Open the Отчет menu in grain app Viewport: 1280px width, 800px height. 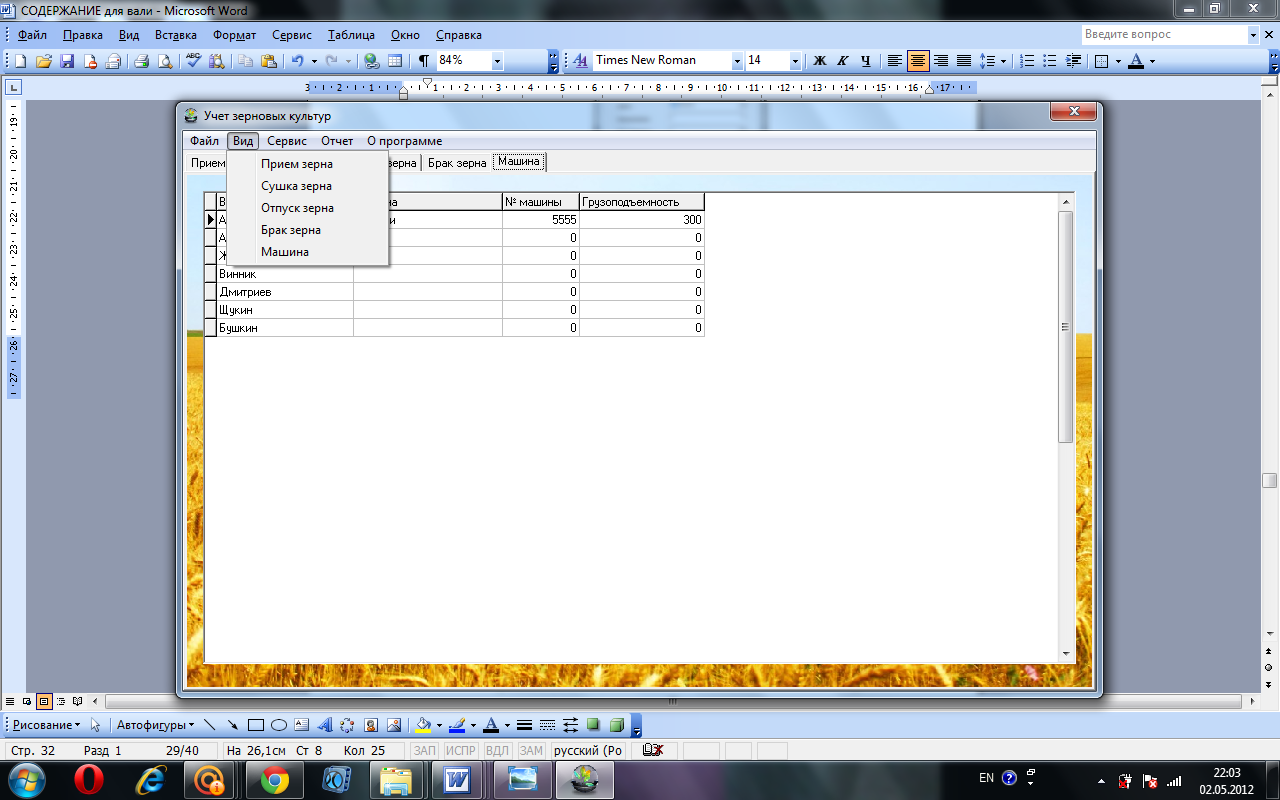(x=337, y=141)
